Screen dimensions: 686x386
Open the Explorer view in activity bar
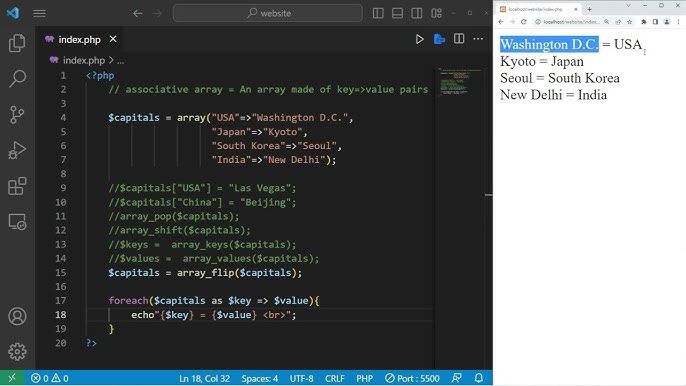pos(17,43)
